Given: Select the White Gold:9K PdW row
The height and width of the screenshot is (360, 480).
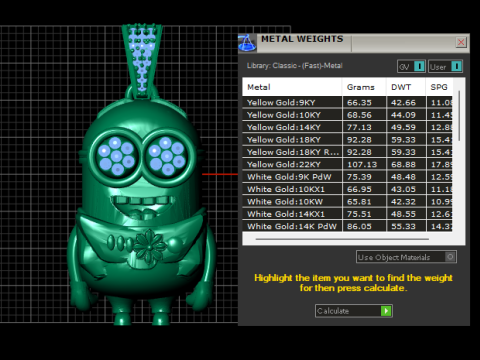Looking at the screenshot, I should coord(347,177).
